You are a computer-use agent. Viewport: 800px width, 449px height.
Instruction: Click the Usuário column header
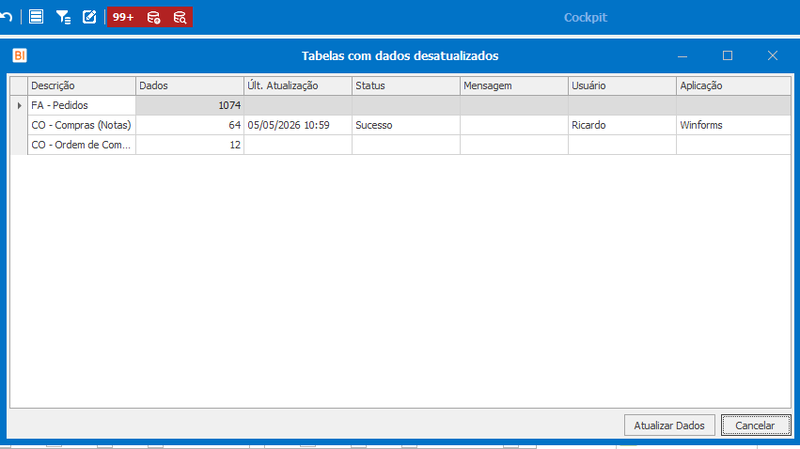click(622, 86)
